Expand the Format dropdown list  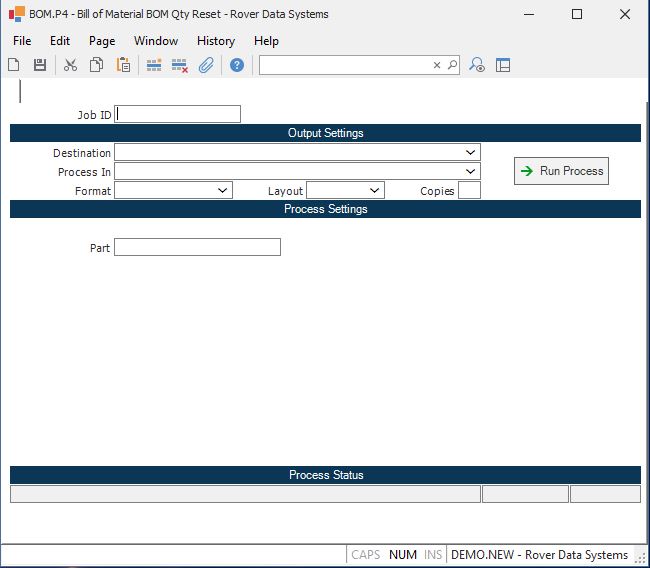(x=222, y=190)
